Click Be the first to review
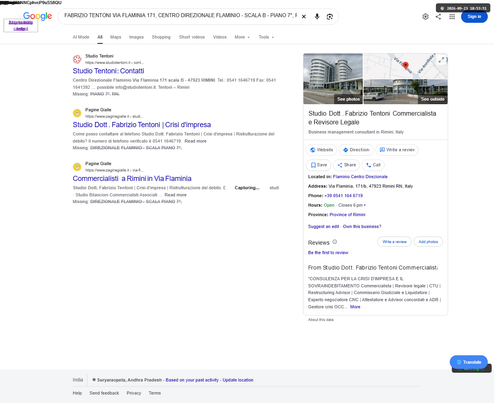Viewport: 500px width, 403px height. click(x=328, y=253)
